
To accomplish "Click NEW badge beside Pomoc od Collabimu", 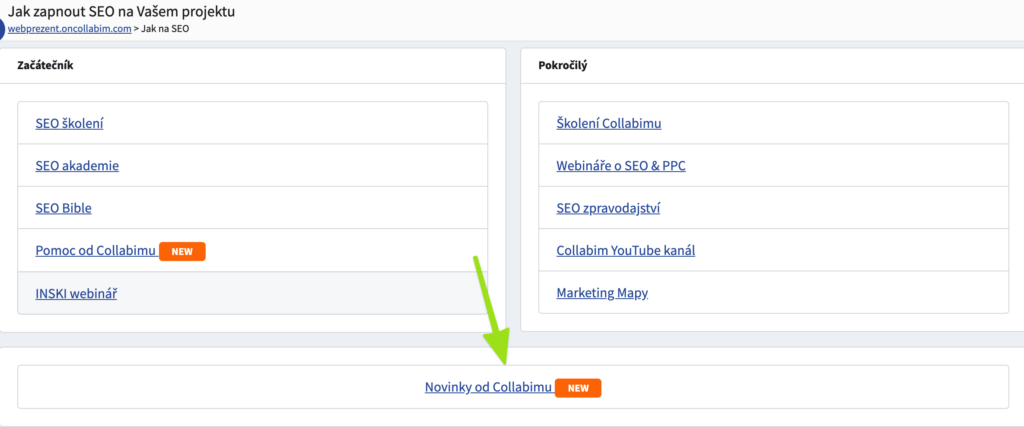I will pos(182,251).
